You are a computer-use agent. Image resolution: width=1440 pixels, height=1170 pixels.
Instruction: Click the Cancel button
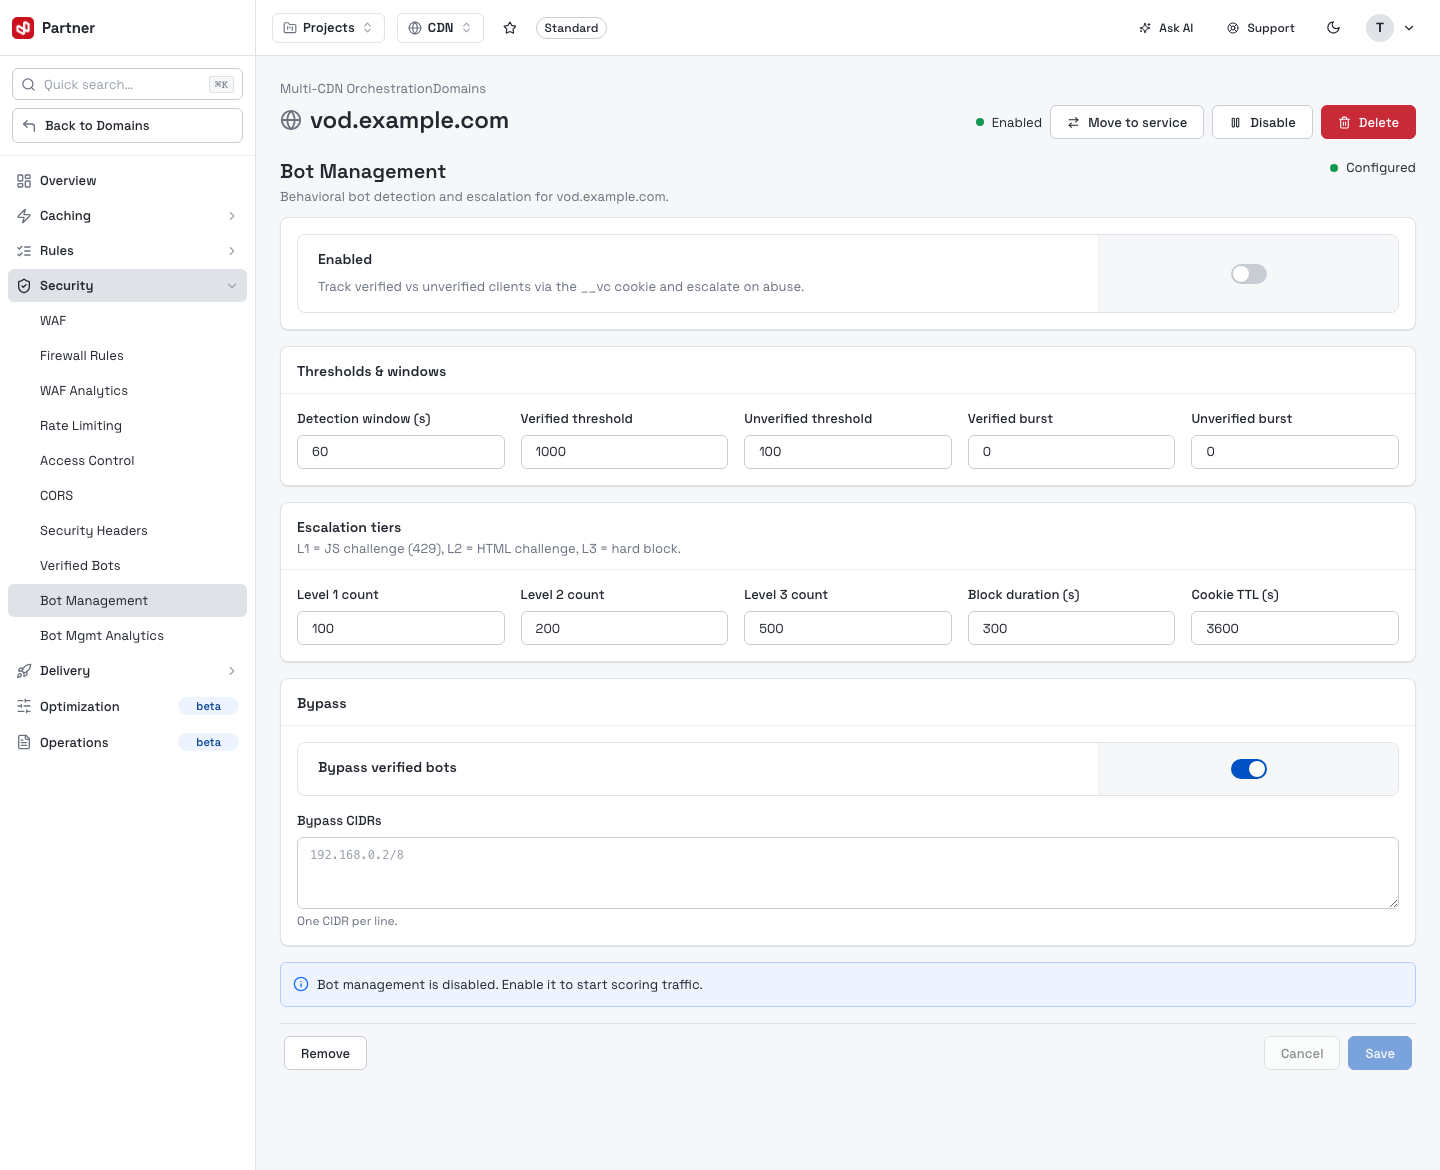pos(1302,1053)
